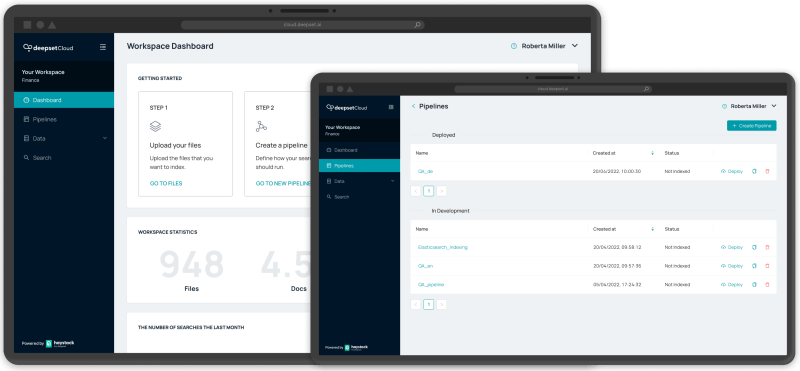Open the QA_en pipeline
The width and height of the screenshot is (800, 371).
(x=425, y=266)
